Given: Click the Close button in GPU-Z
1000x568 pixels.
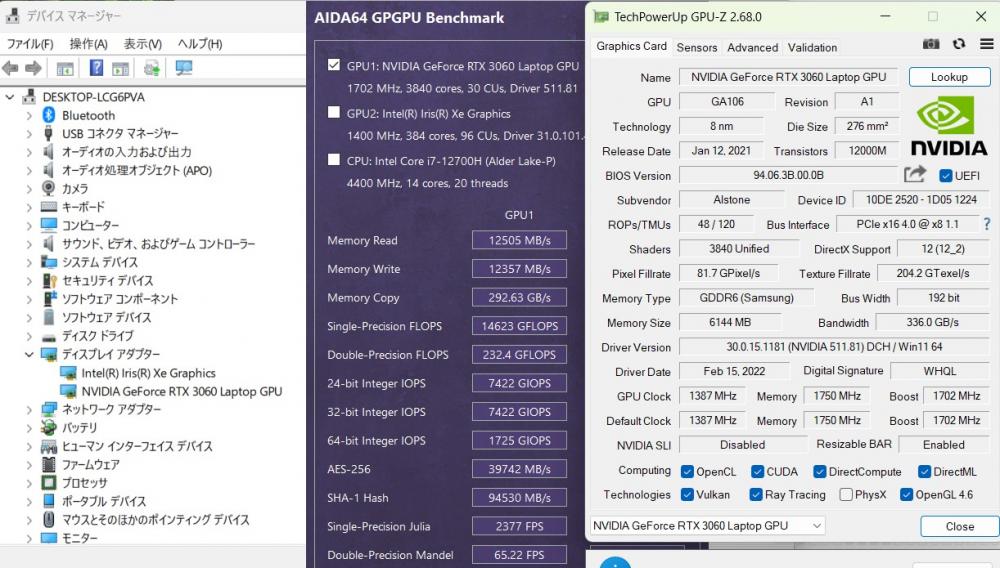Looking at the screenshot, I should 959,526.
